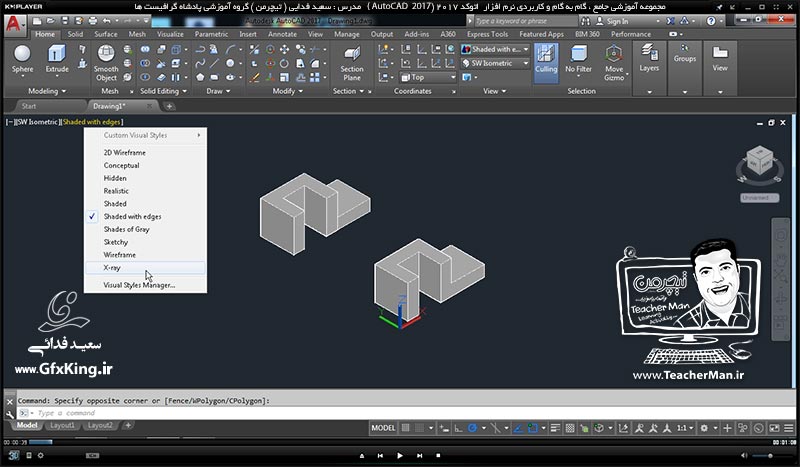Toggle Ortho mode in status bar
The width and height of the screenshot is (800, 467).
click(x=458, y=428)
